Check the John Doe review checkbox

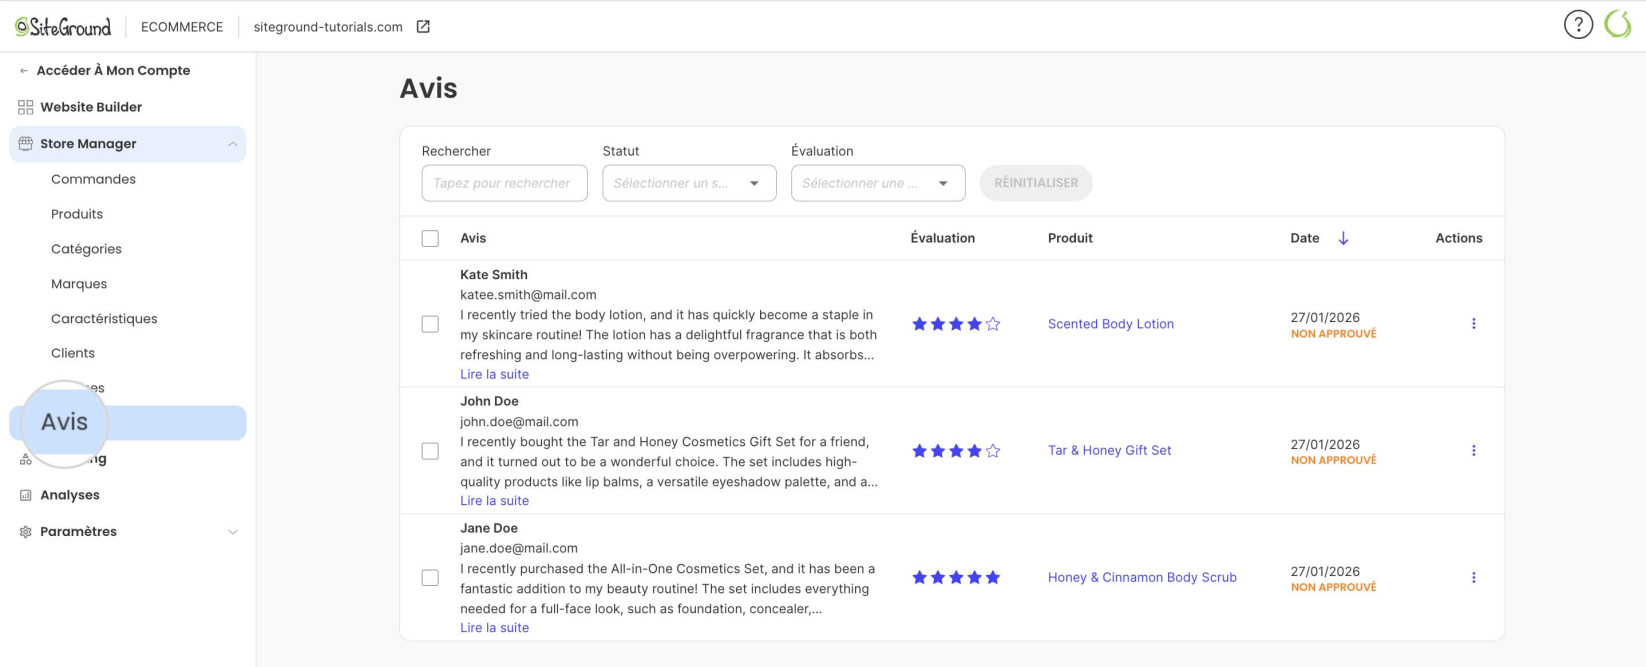click(x=430, y=451)
